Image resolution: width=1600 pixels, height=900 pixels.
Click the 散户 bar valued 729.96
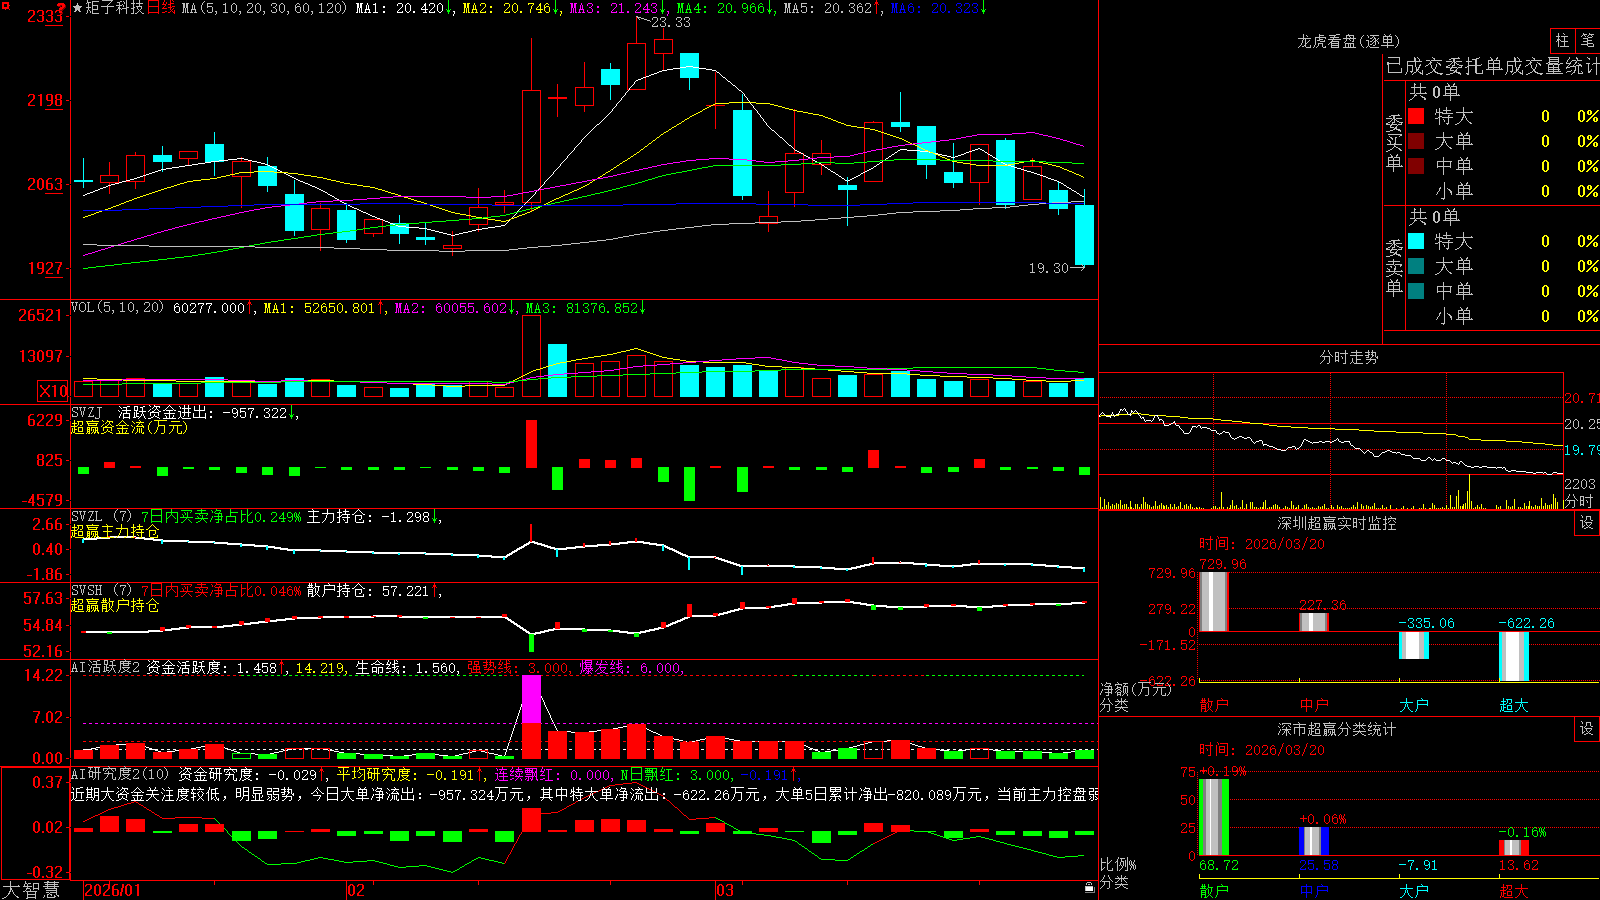click(x=1214, y=601)
